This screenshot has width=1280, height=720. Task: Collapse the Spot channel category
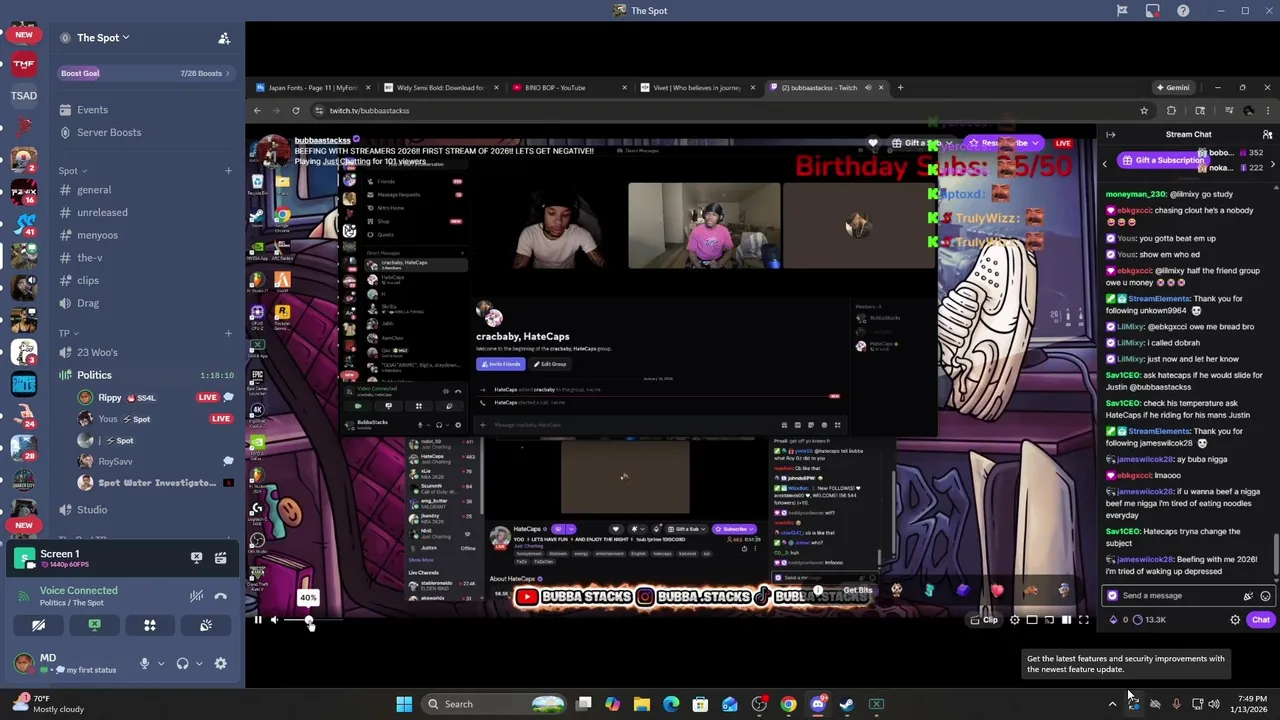coord(72,171)
